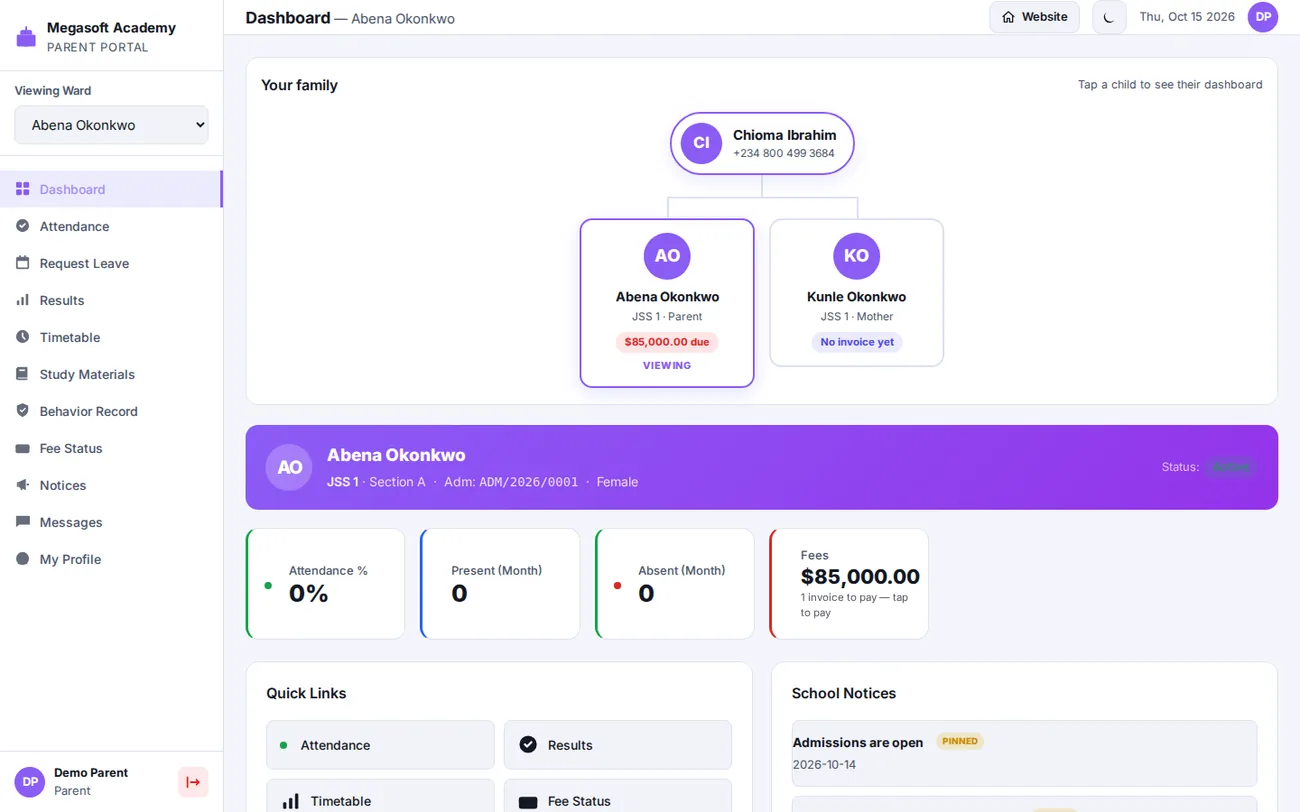1300x812 pixels.
Task: Click the Absent (Month) stat card
Action: pyautogui.click(x=674, y=584)
